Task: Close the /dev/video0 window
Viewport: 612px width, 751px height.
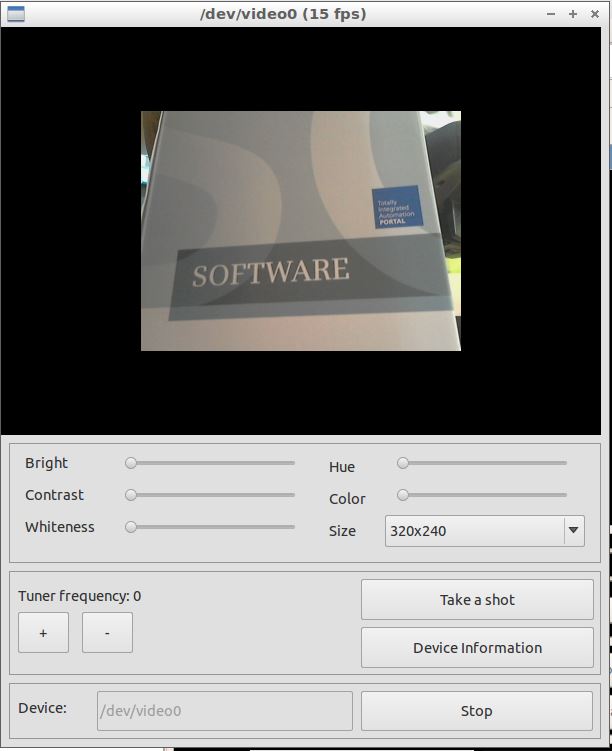Action: point(594,14)
